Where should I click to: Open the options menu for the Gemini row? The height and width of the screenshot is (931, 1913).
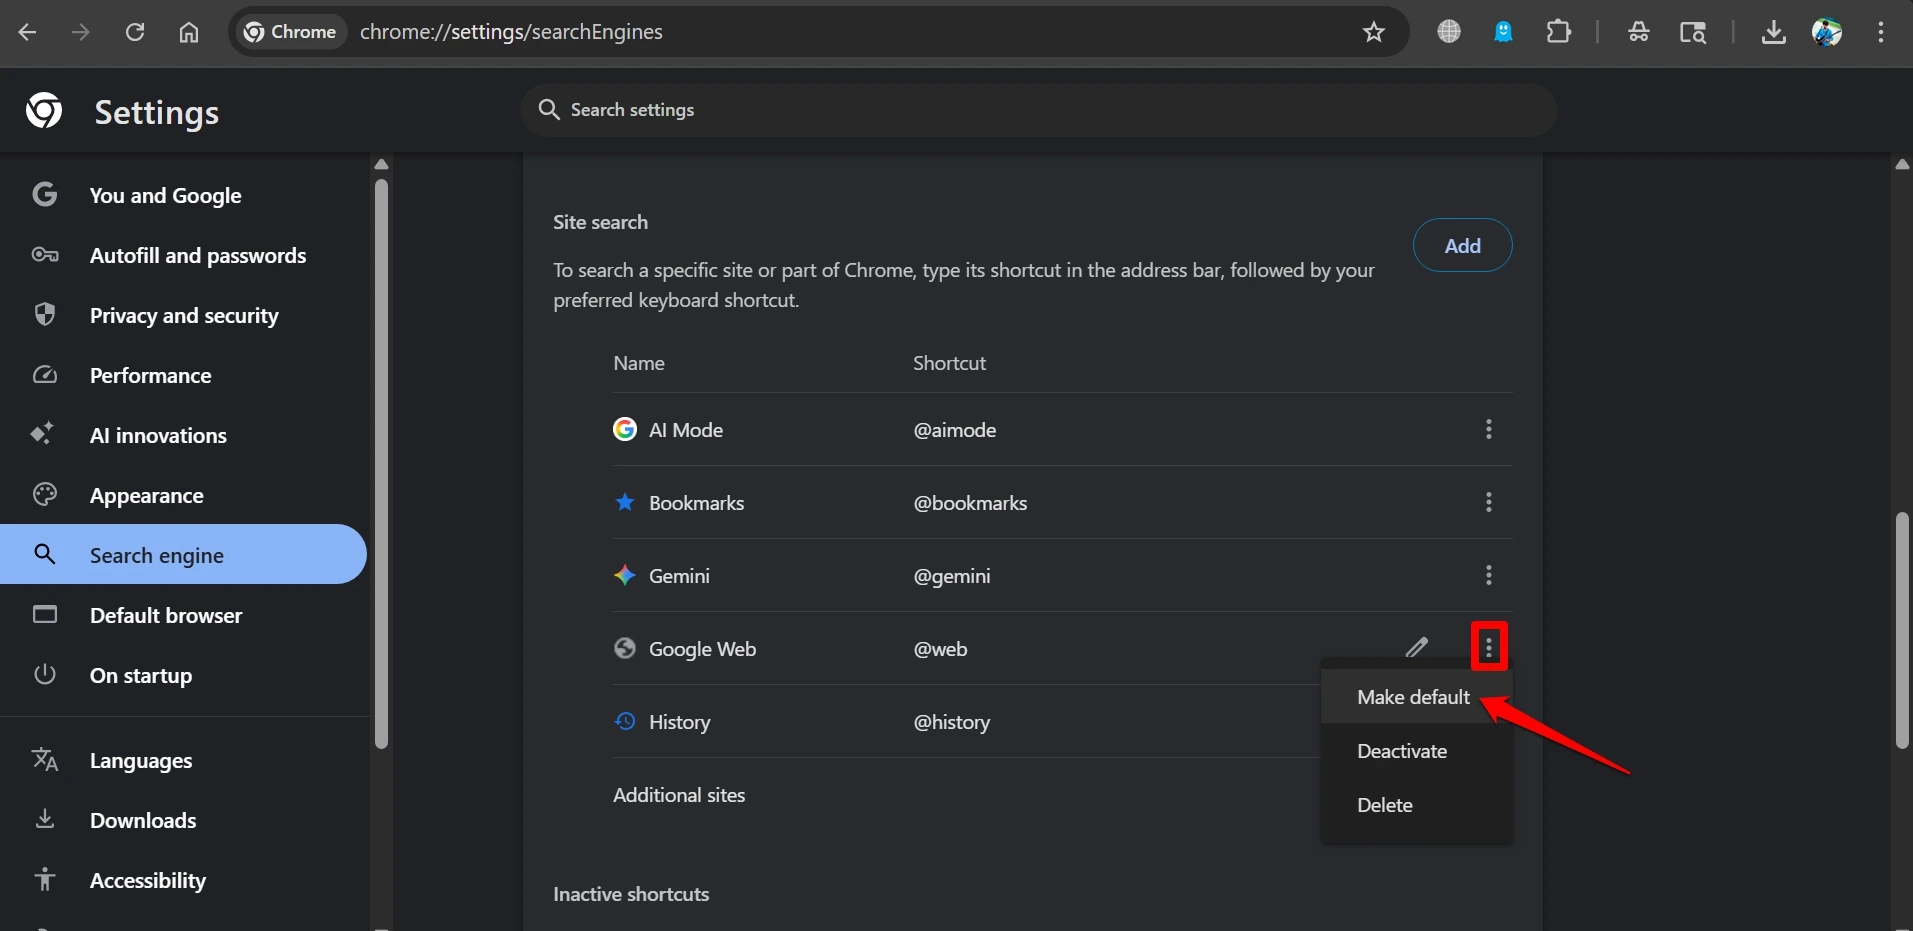tap(1488, 575)
